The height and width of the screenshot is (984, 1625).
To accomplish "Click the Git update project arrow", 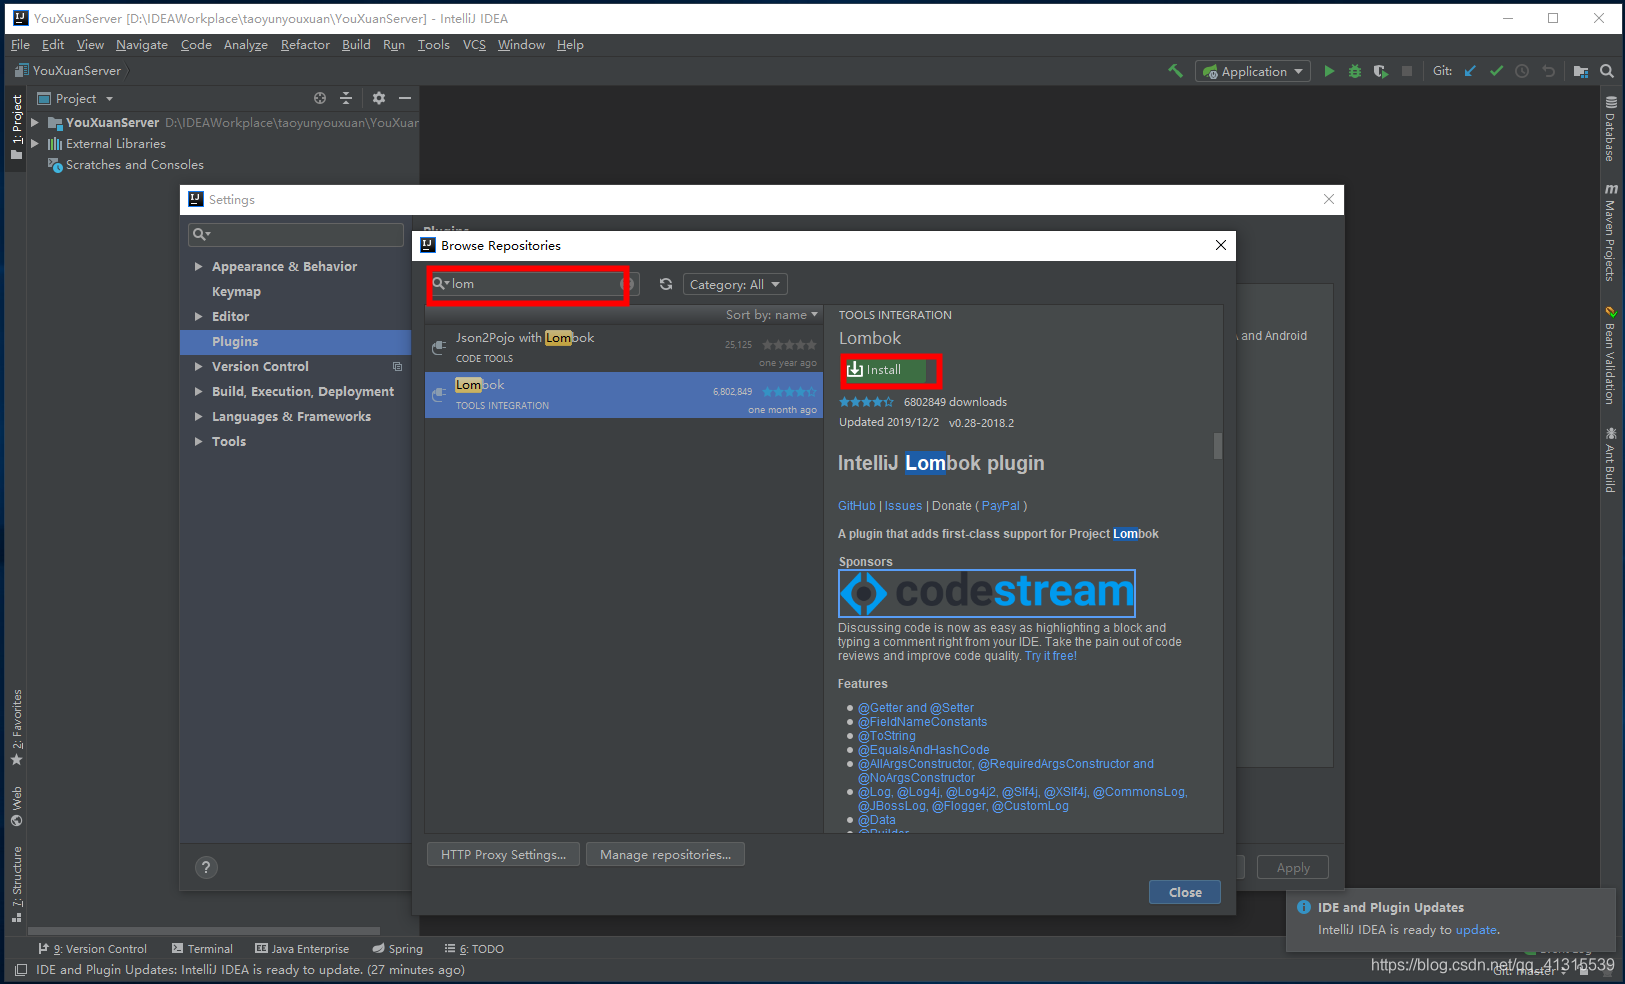I will [1470, 71].
